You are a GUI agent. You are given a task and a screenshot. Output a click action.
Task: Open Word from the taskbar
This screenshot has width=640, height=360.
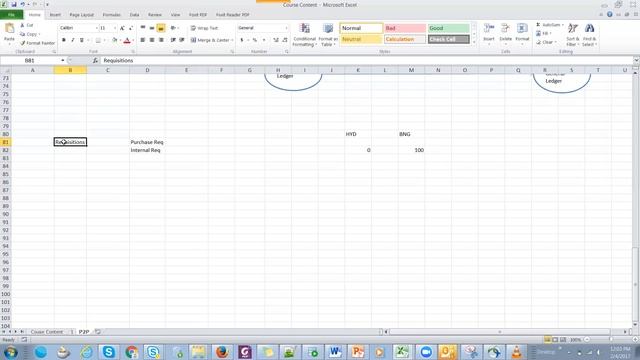[335, 352]
